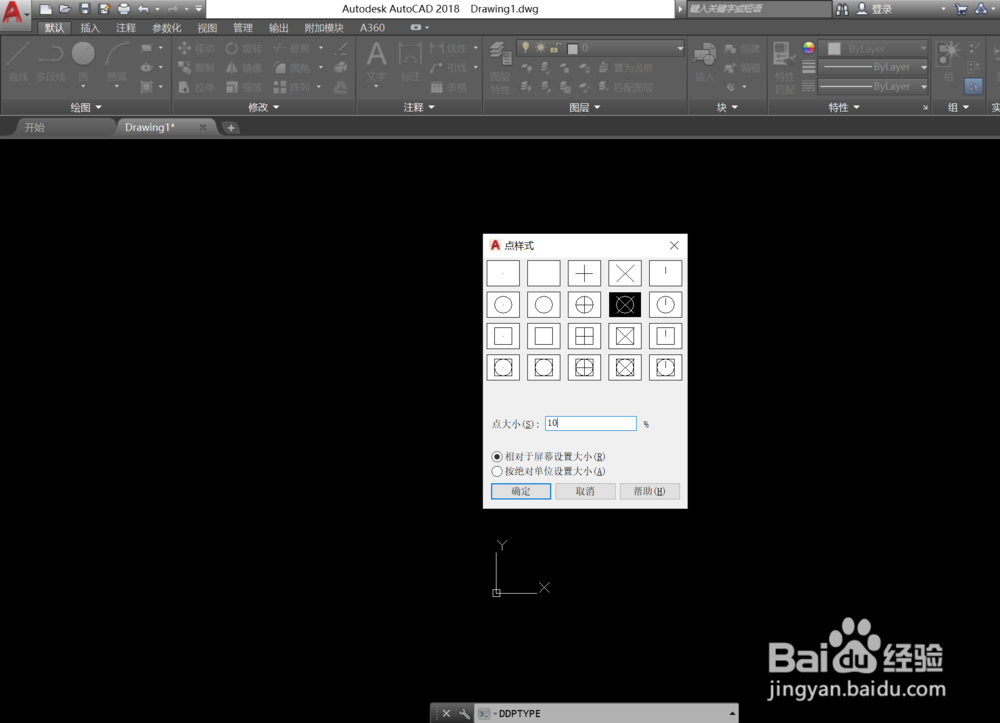
Task: Click the Arc (圆弧) draw tool
Action: [117, 62]
